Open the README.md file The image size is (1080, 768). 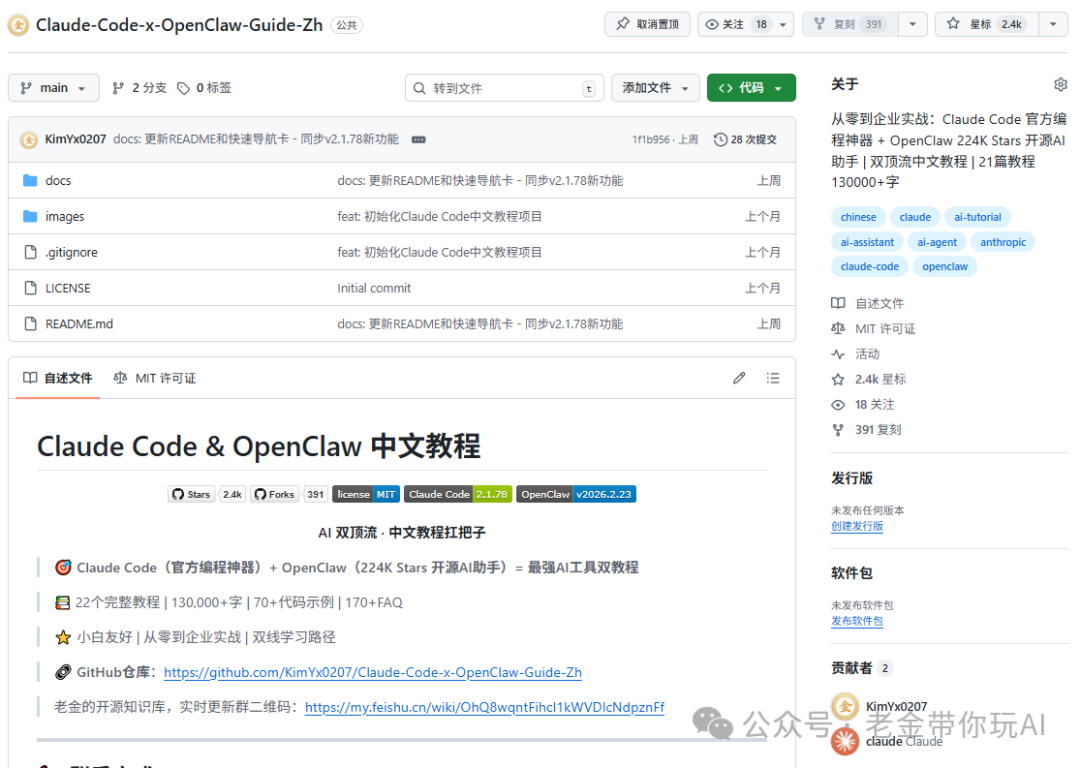tap(79, 324)
